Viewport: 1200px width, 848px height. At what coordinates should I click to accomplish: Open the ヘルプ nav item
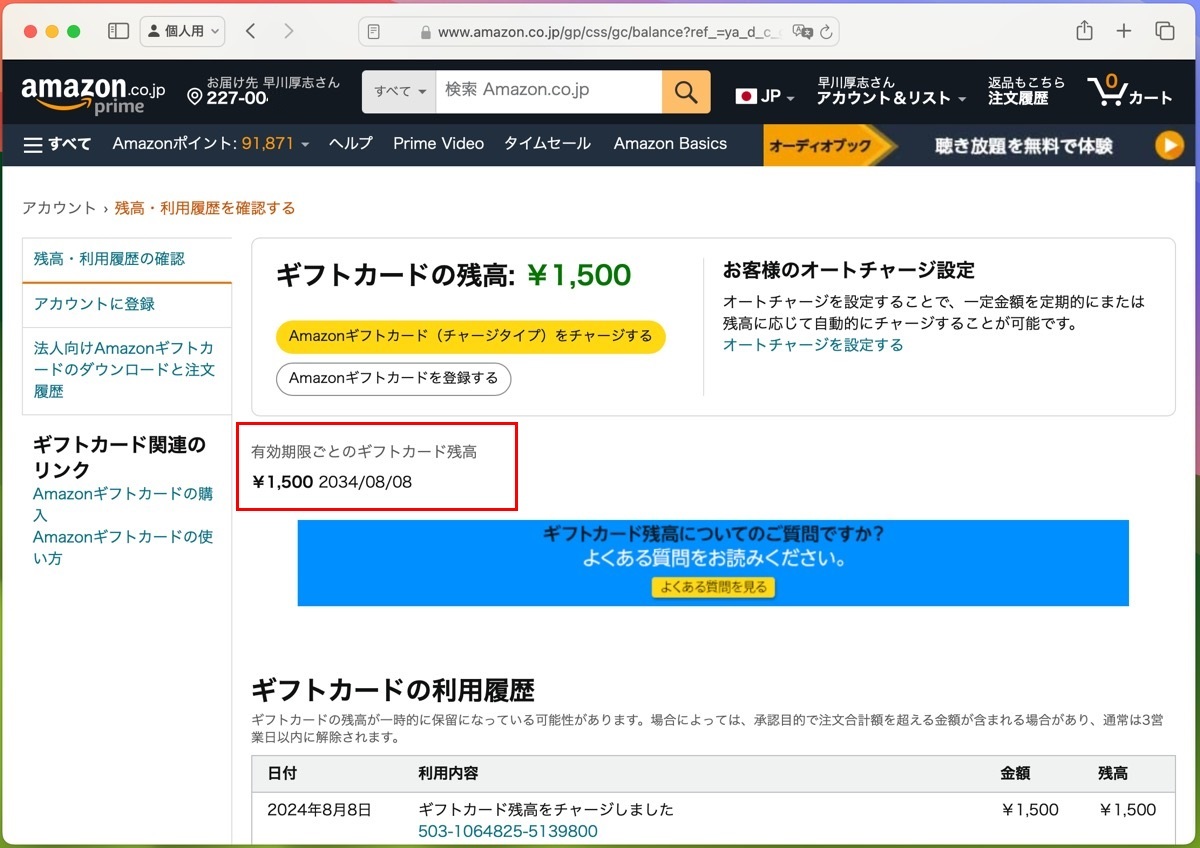point(350,144)
